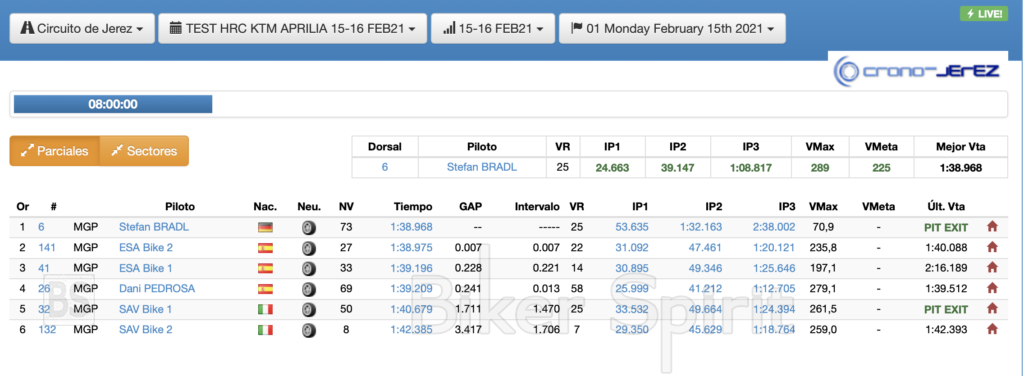Click Spanish flag in ESA Bike 2 row
Image resolution: width=1024 pixels, height=376 pixels.
pos(265,248)
